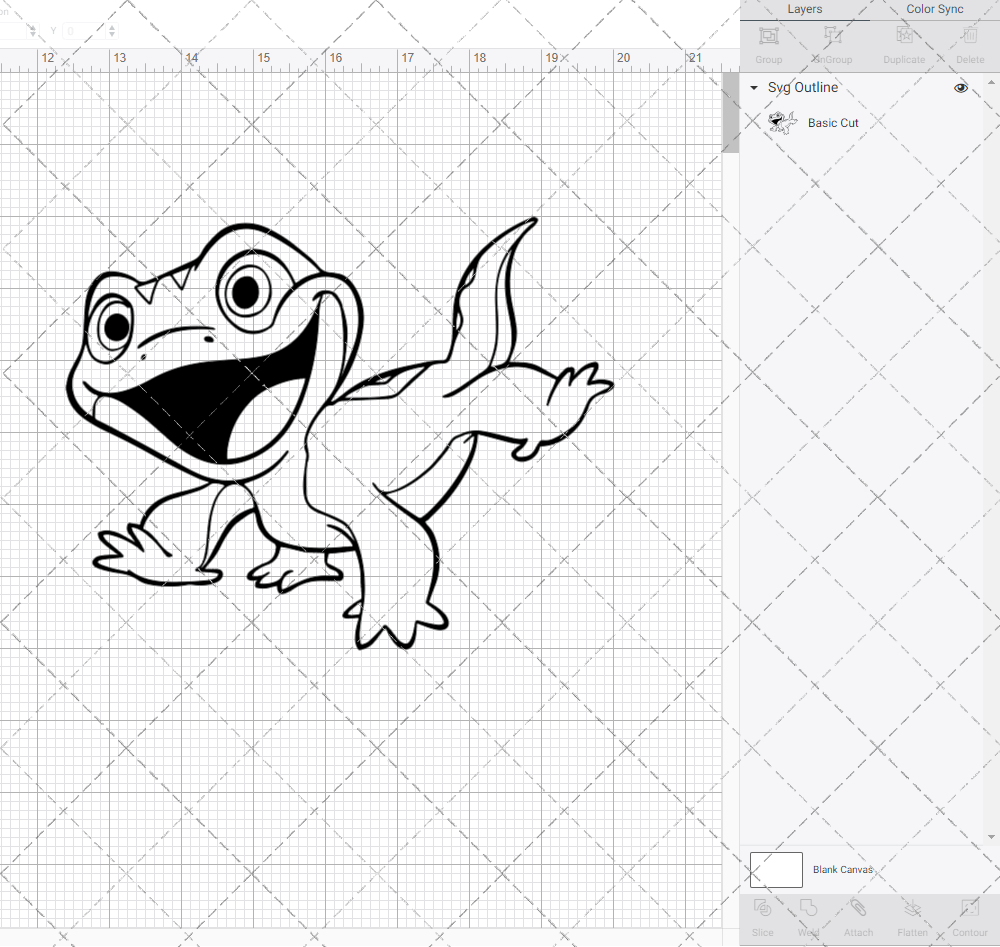1000x947 pixels.
Task: Click the layers panel scroll up arrow
Action: pyautogui.click(x=990, y=82)
